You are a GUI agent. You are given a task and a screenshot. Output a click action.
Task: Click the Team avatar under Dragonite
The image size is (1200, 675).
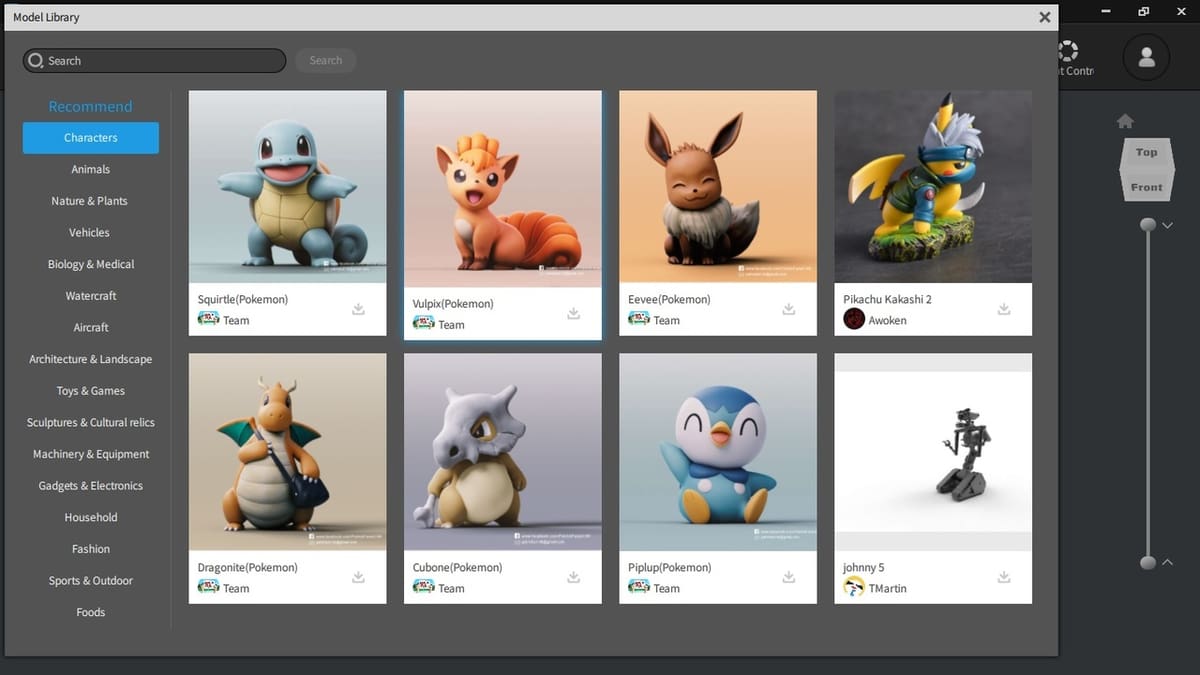208,587
